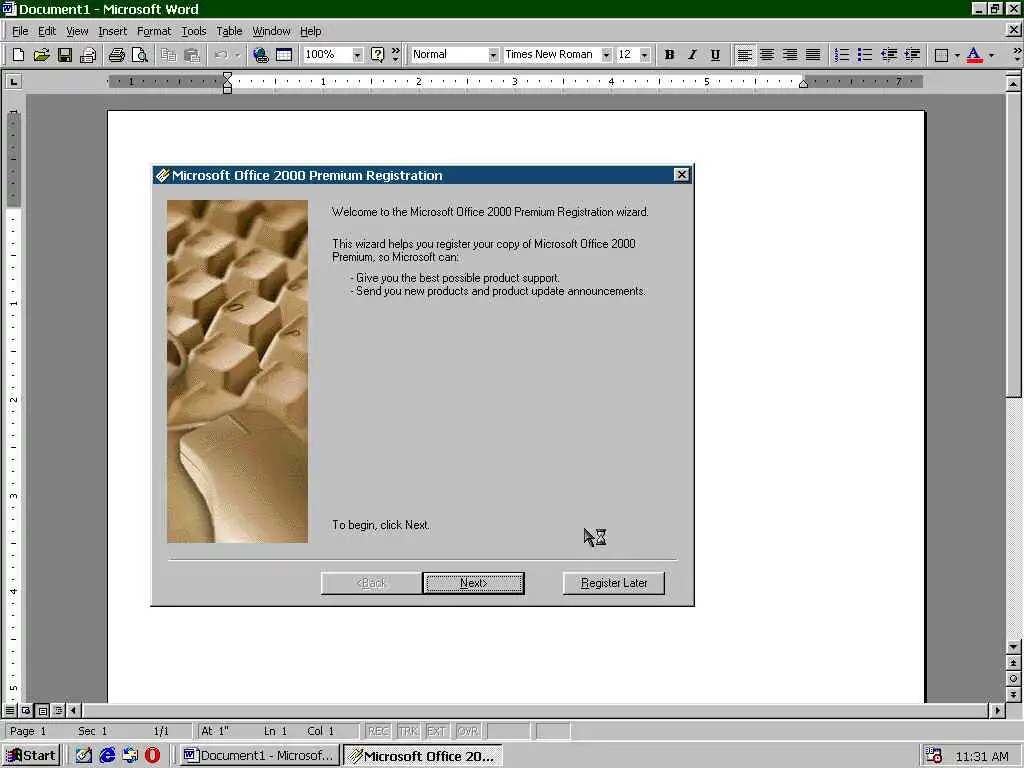Click the Tables and Borders icon
This screenshot has height=768, width=1024.
pyautogui.click(x=284, y=55)
